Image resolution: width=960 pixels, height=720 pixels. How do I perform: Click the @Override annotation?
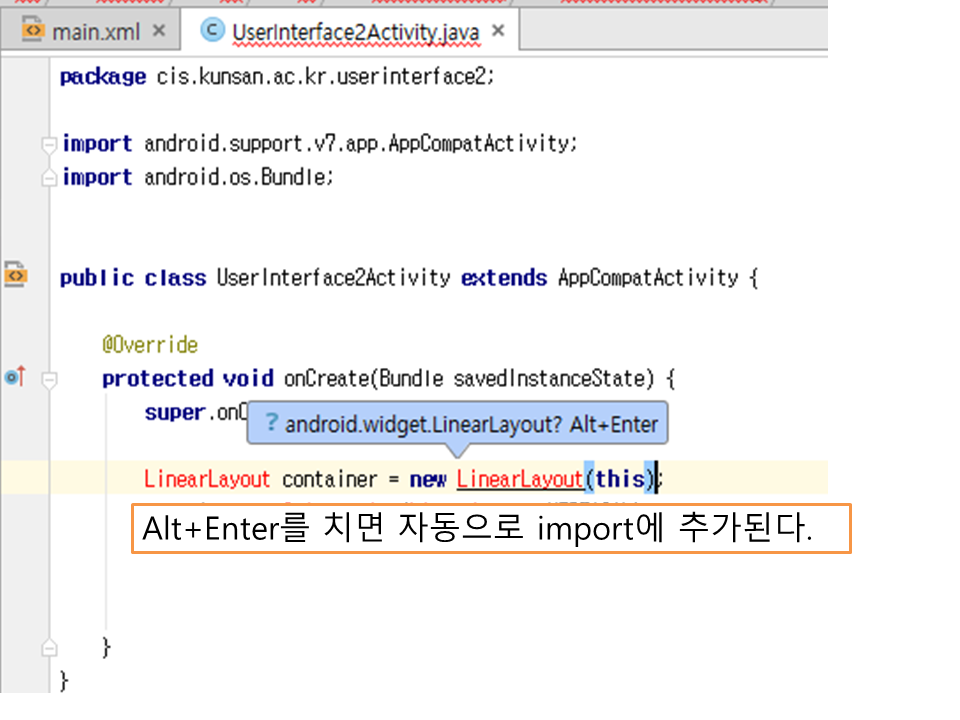[150, 345]
